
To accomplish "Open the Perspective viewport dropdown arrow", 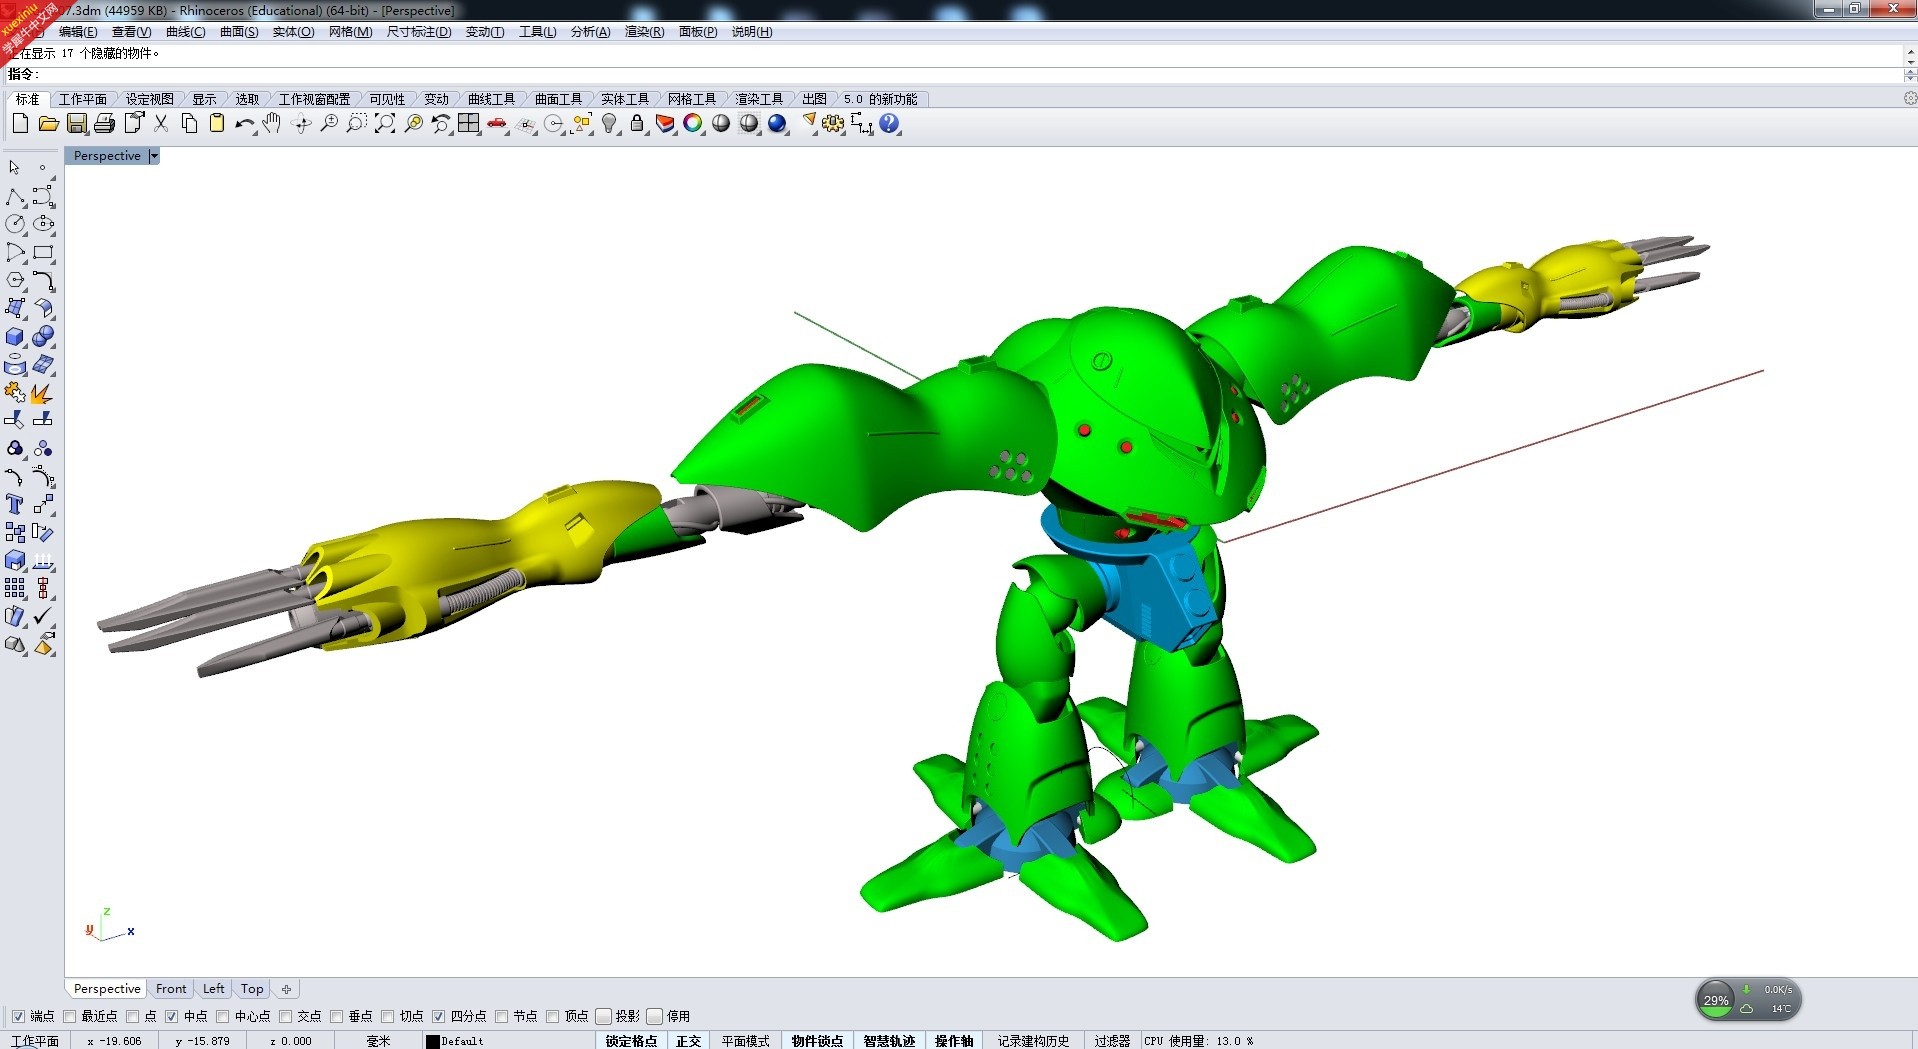I will pos(154,156).
